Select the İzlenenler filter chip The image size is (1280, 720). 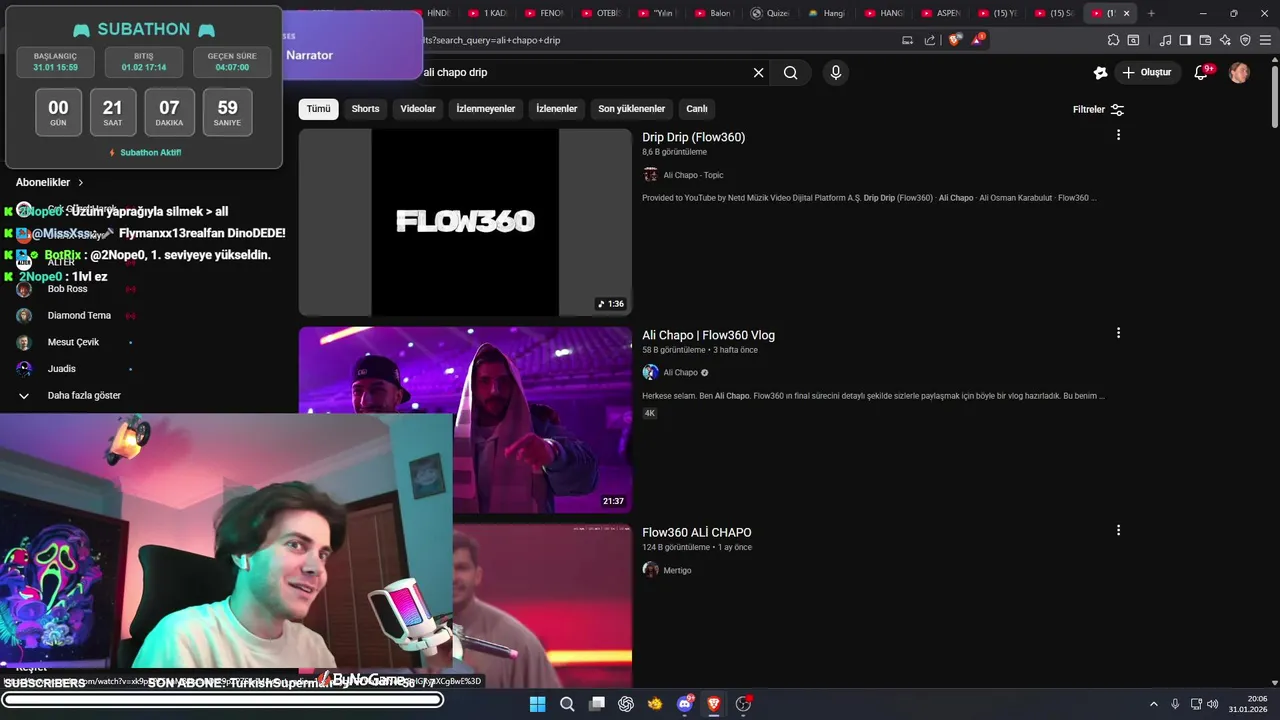pos(557,109)
